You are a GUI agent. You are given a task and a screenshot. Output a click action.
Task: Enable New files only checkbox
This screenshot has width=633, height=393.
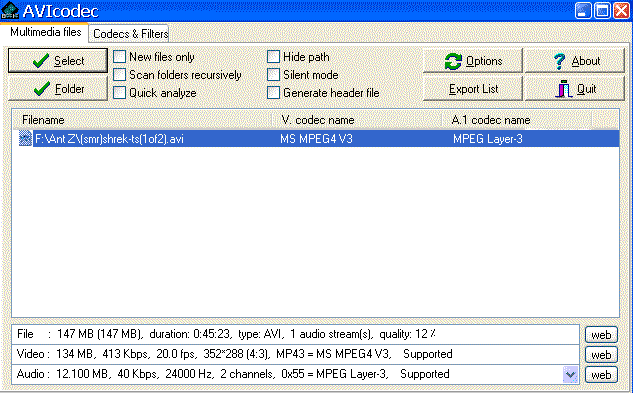[119, 57]
